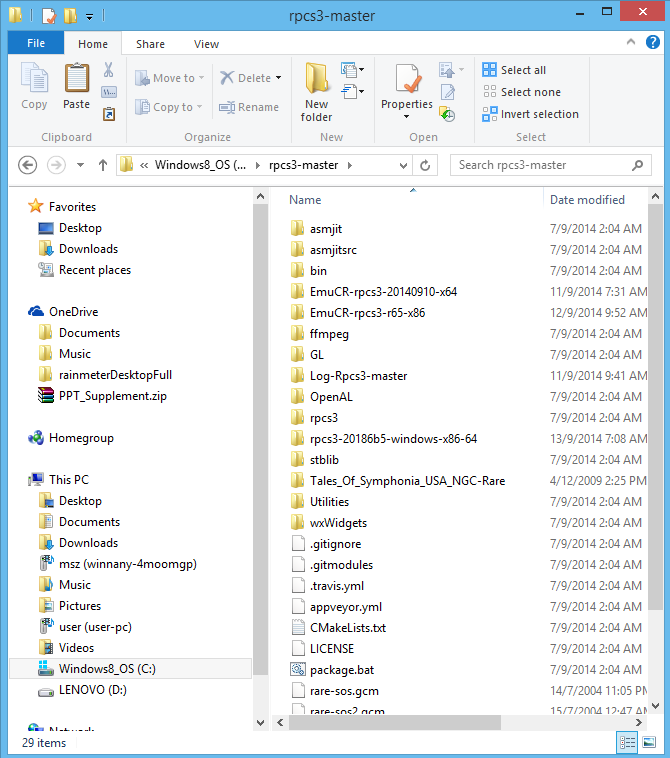
Task: Open the File menu
Action: tap(36, 43)
